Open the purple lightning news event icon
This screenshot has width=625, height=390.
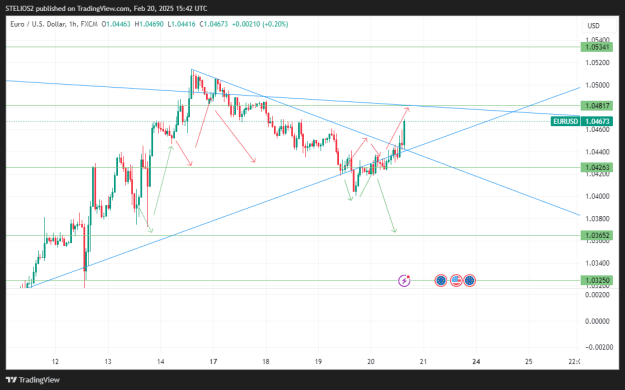click(404, 281)
